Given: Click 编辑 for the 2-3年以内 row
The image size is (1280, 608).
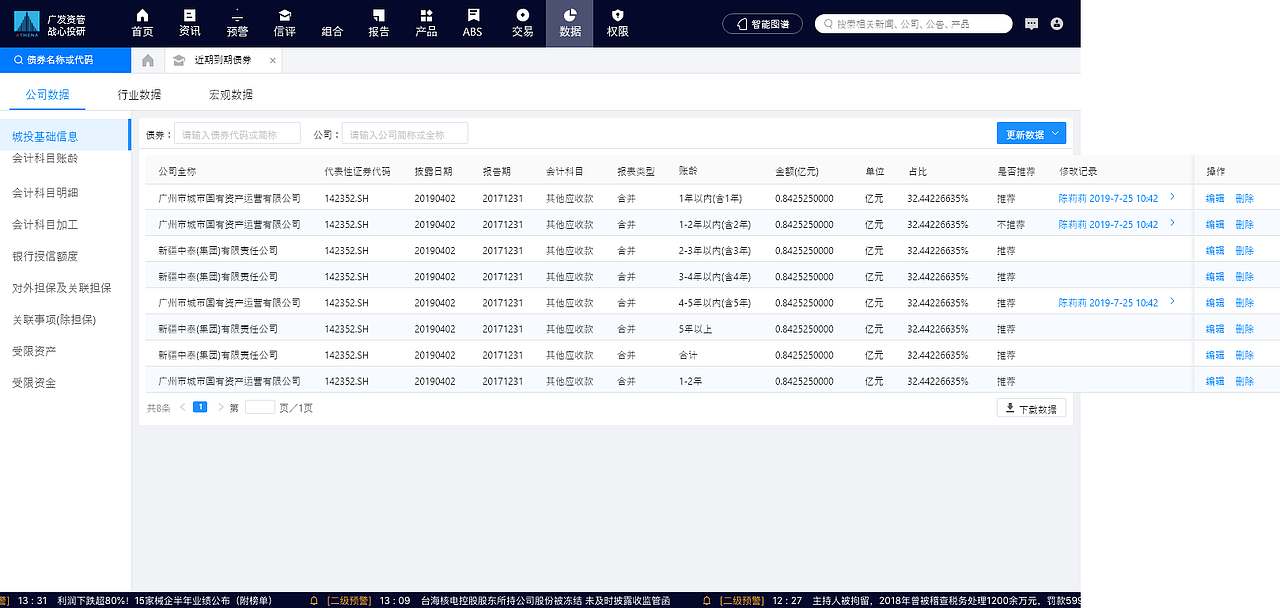Looking at the screenshot, I should point(1215,251).
